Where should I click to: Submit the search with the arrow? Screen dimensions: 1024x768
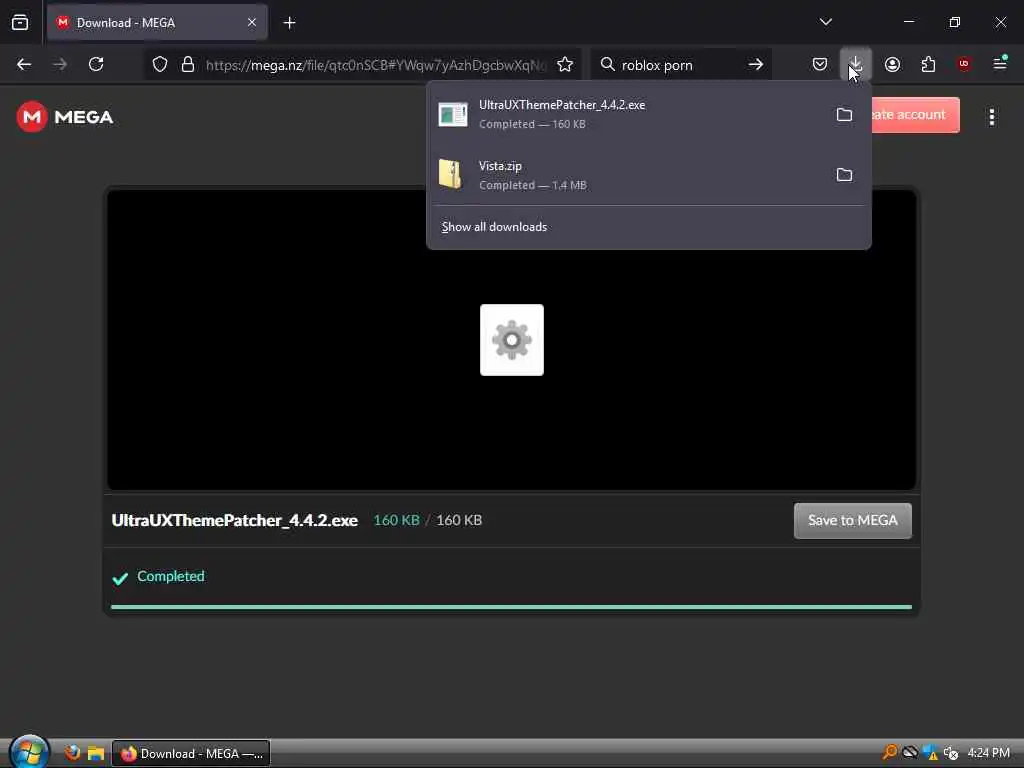click(x=756, y=64)
